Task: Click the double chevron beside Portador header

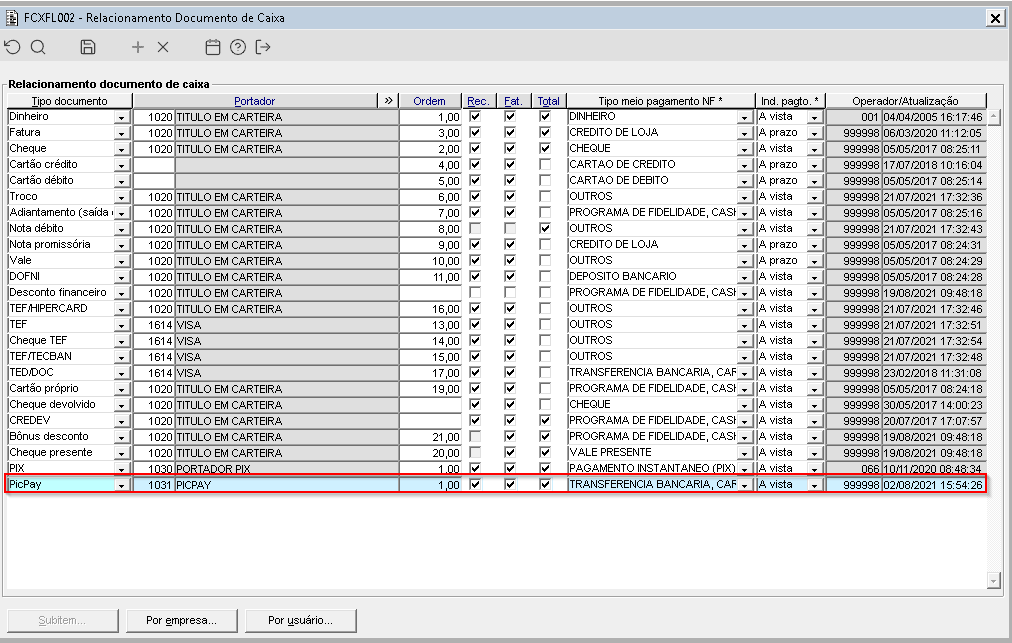Action: tap(388, 101)
